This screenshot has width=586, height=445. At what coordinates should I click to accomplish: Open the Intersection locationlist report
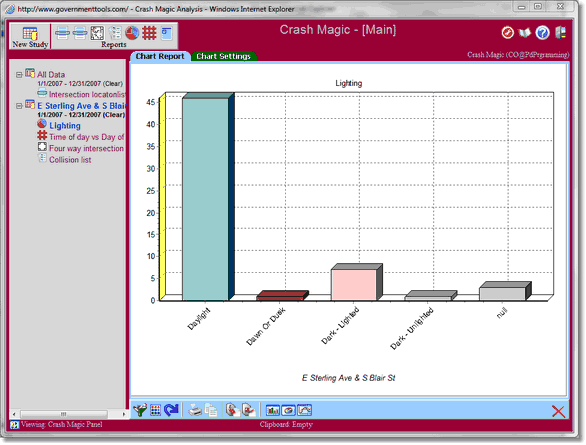point(87,95)
